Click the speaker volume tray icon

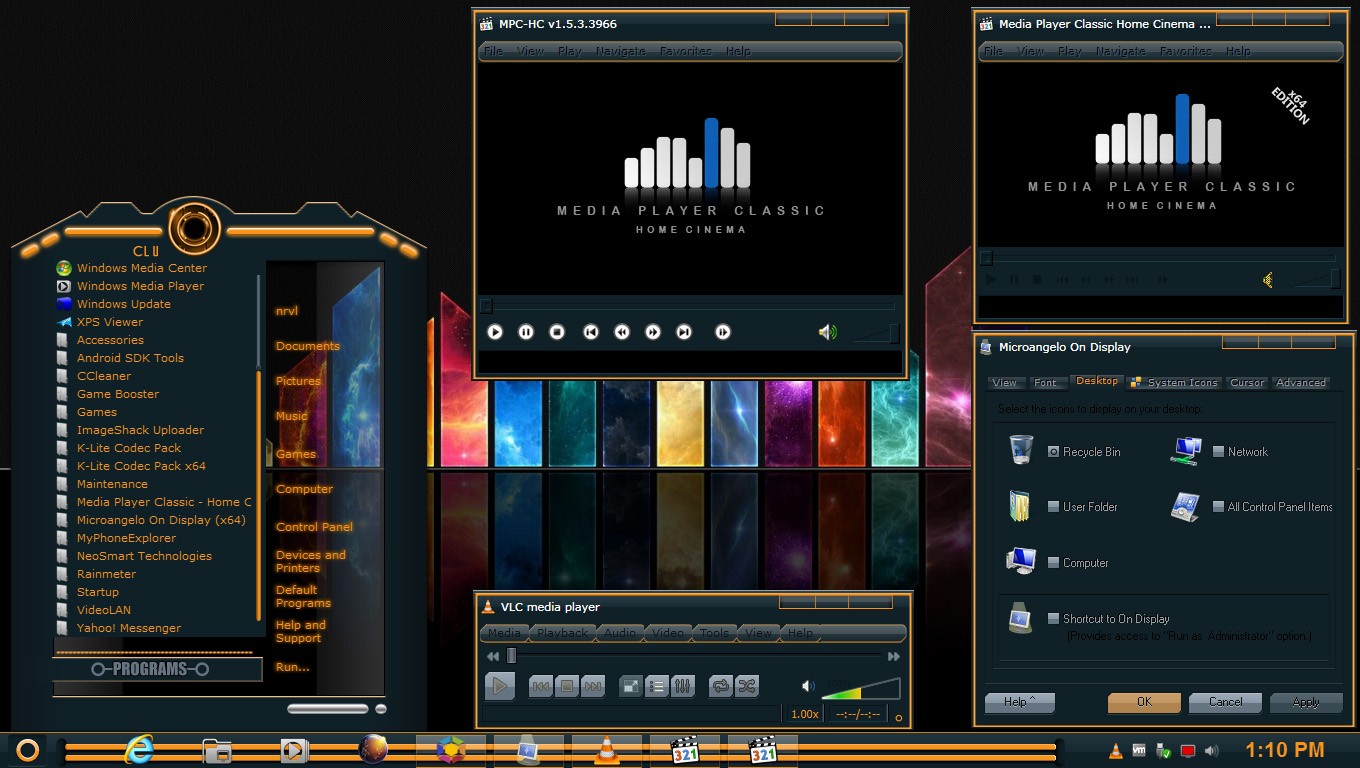coord(1211,751)
